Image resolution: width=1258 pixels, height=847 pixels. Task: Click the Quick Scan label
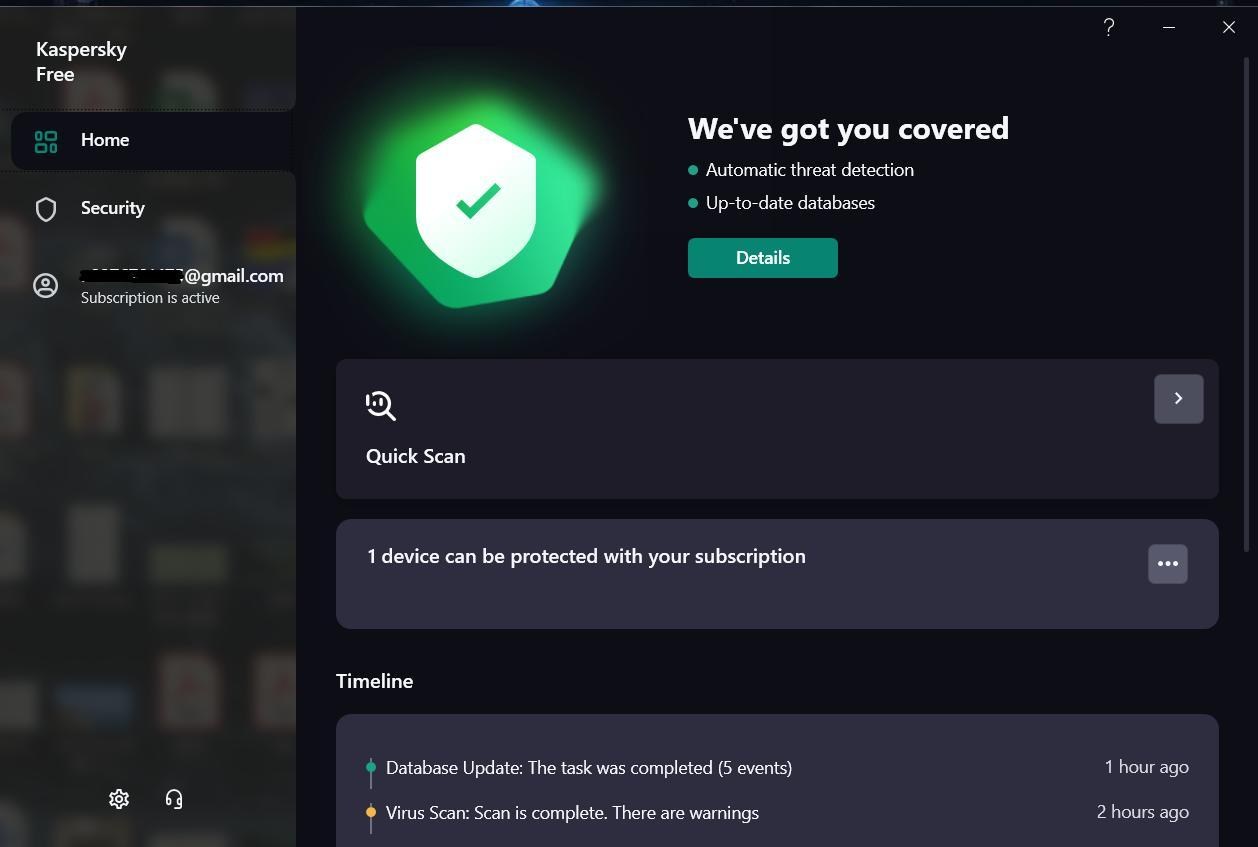coord(416,456)
